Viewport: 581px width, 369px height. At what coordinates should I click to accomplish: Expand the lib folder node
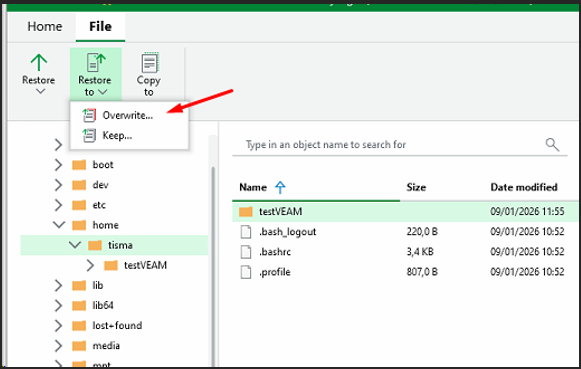click(58, 285)
